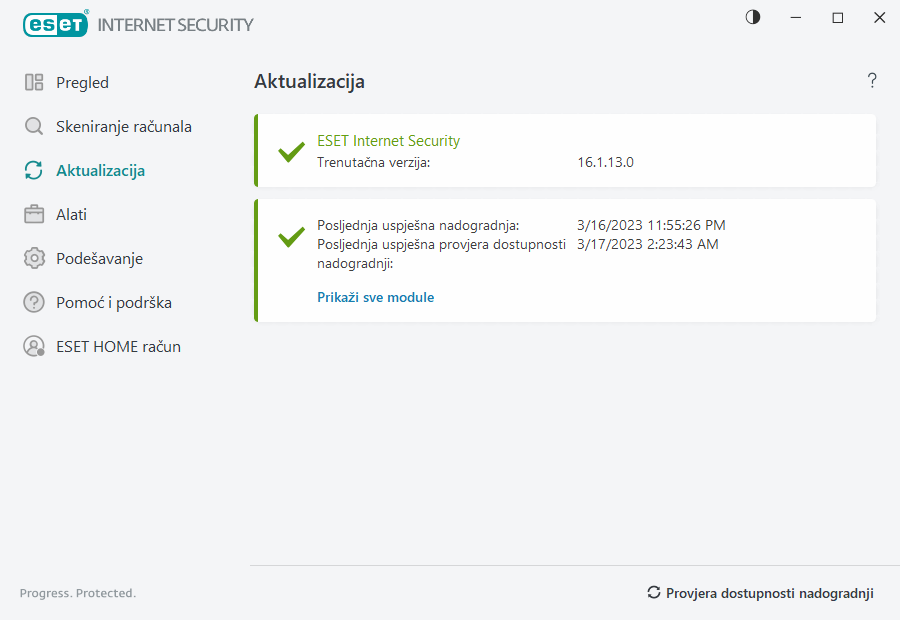Click the Pomoć i podrška question icon
900x620 pixels.
point(34,303)
